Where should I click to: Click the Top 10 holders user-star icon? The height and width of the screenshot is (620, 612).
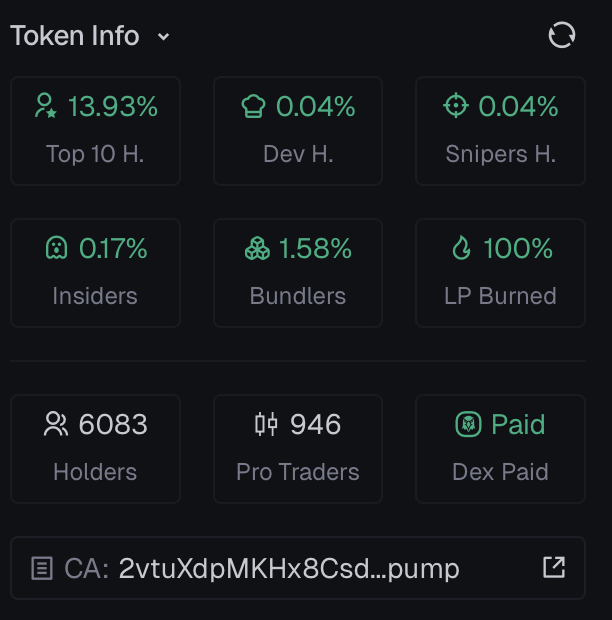pyautogui.click(x=46, y=106)
